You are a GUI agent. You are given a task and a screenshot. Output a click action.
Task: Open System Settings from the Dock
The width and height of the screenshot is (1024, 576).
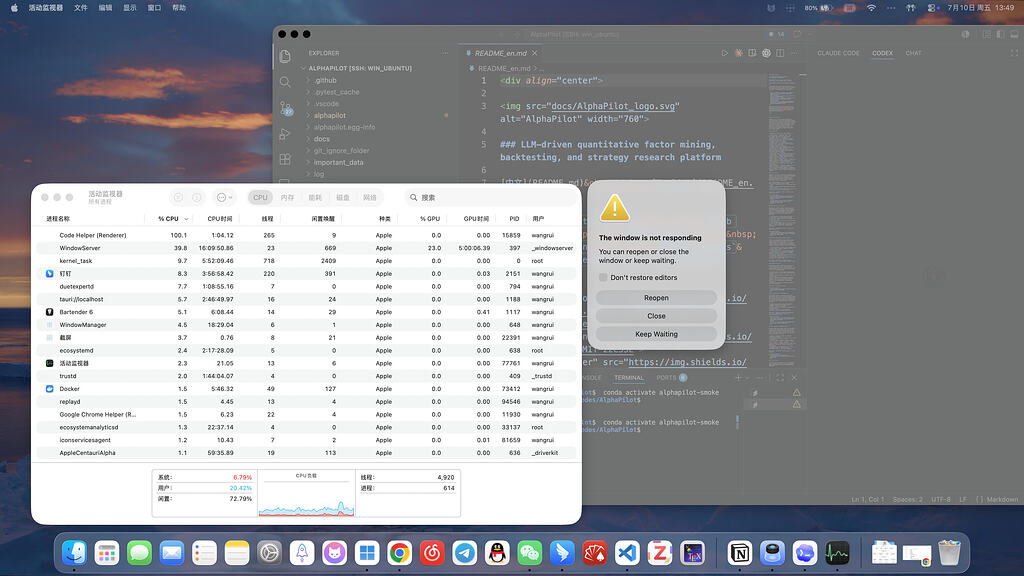pyautogui.click(x=269, y=553)
